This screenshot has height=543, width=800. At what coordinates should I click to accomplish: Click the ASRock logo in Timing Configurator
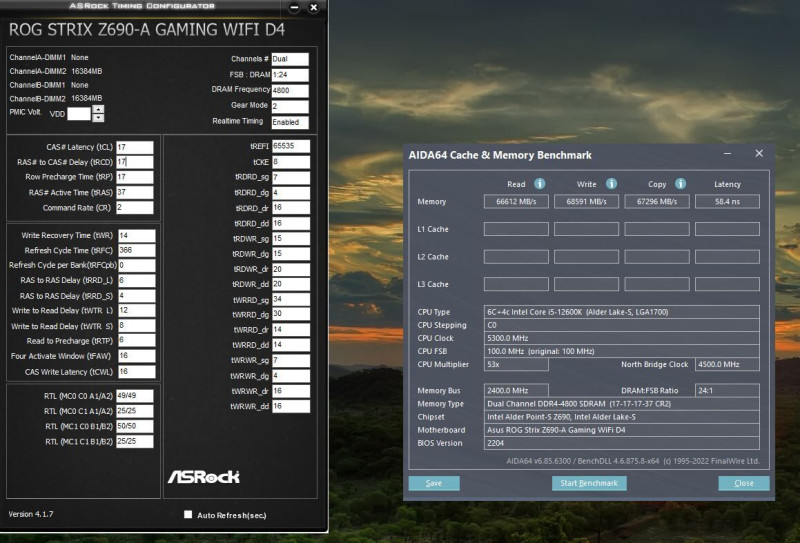[204, 477]
